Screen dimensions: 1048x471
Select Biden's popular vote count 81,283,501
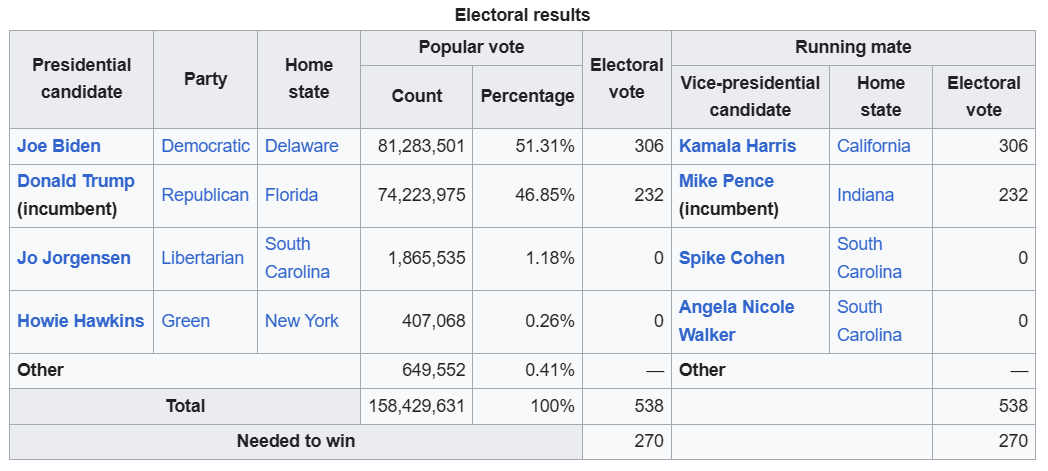[x=421, y=146]
